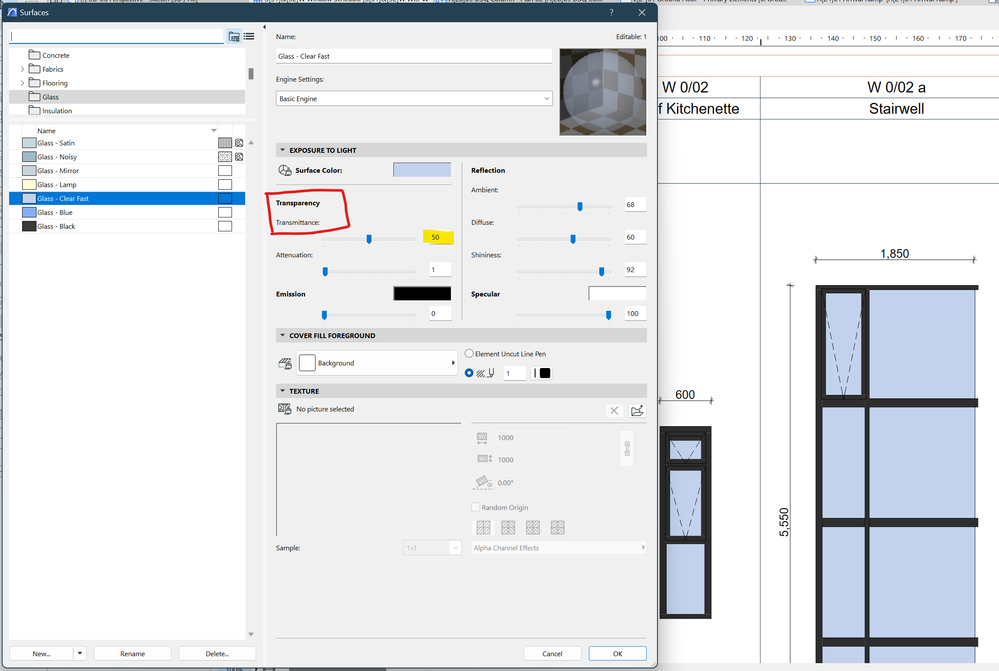Collapse the Cover Fill Foreground section
This screenshot has width=999, height=671.
click(x=282, y=335)
